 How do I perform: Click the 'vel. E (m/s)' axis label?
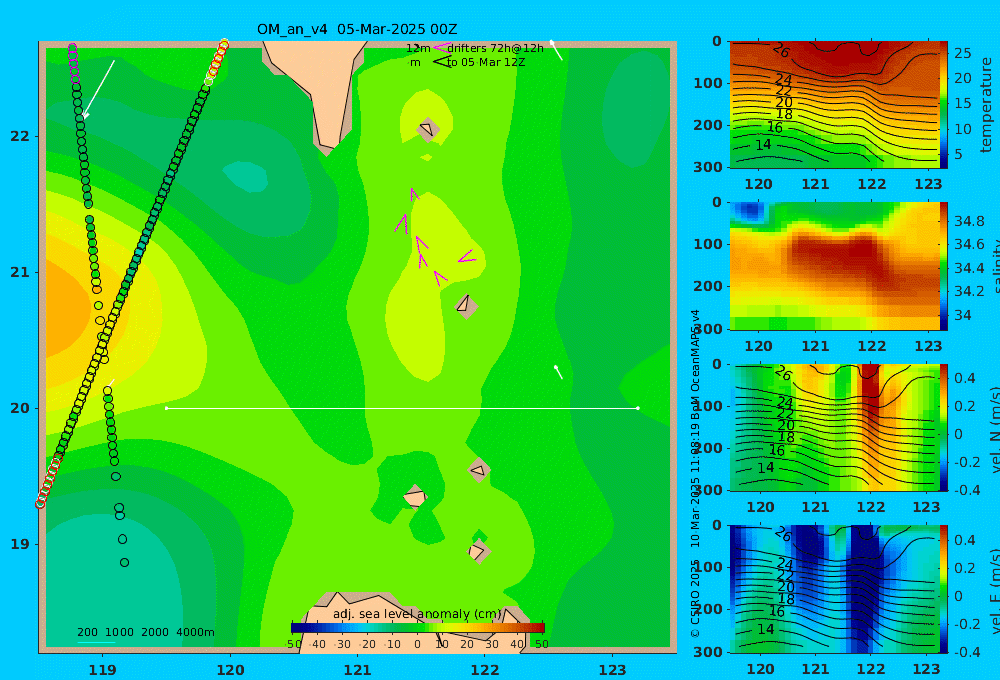point(994,590)
